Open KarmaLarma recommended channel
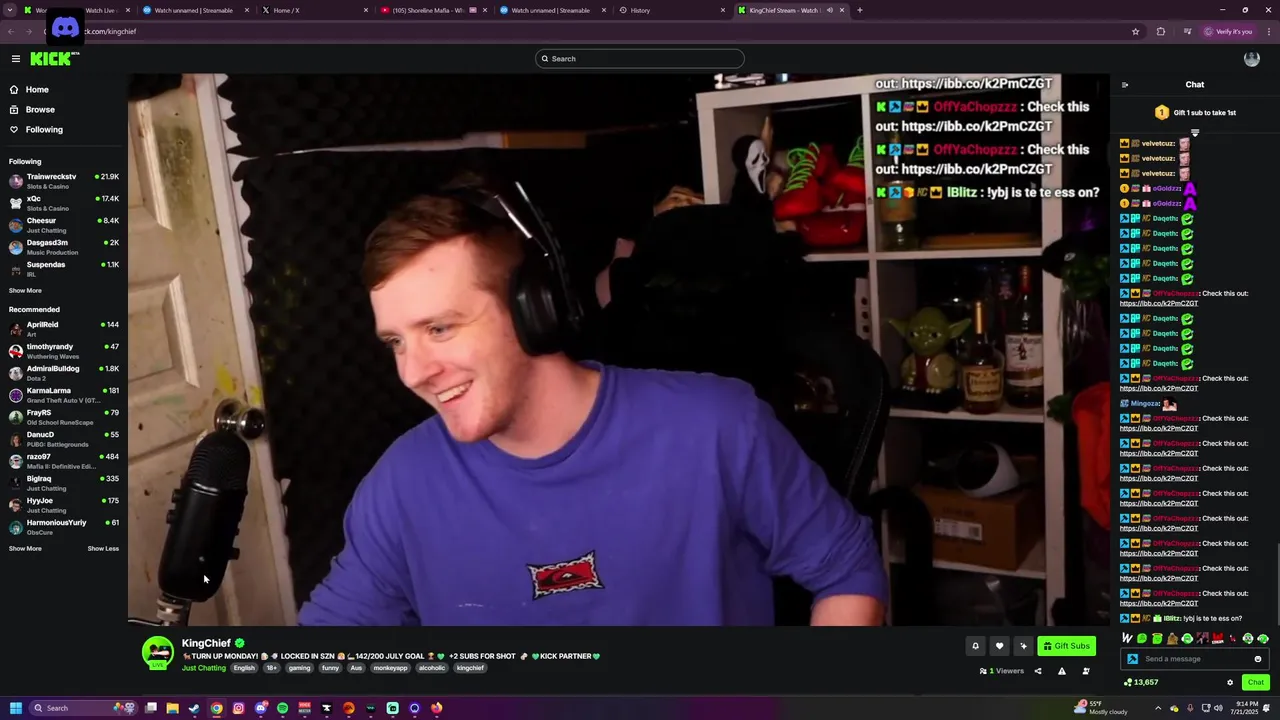This screenshot has width=1280, height=720. (64, 395)
